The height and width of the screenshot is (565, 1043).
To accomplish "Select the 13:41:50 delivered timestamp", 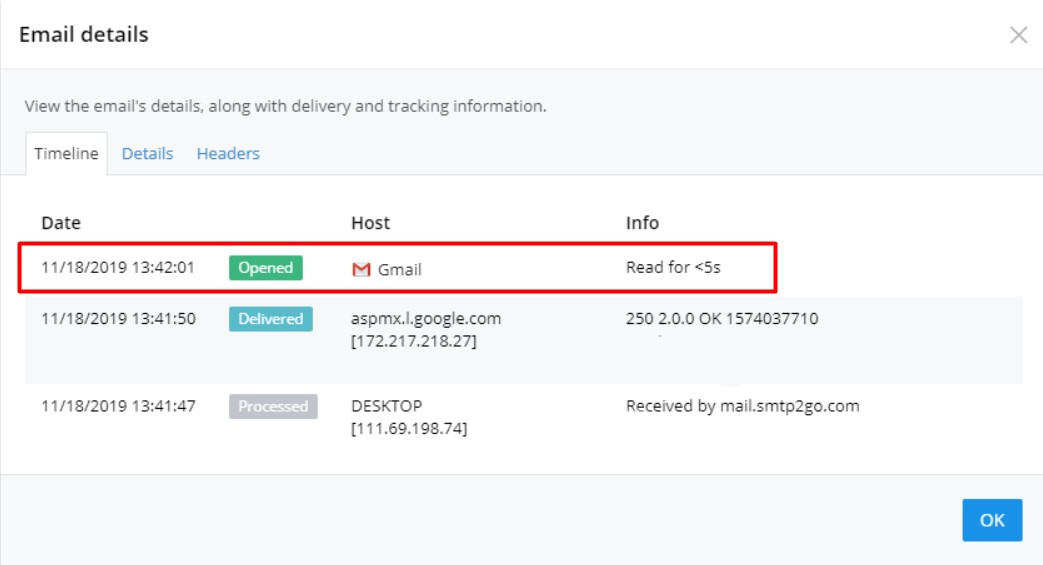I will pos(118,319).
